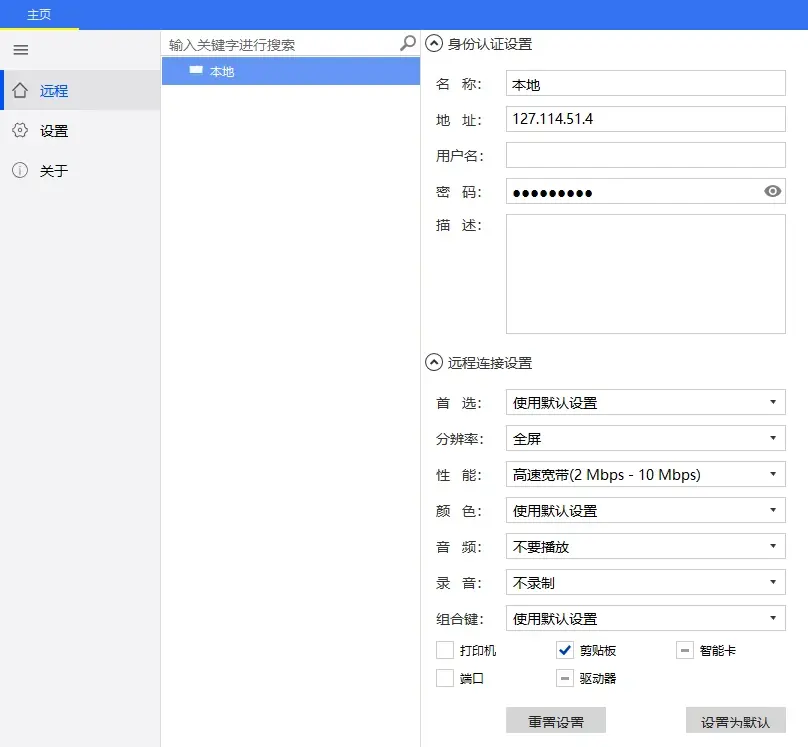Click the 重置设置 button
808x747 pixels.
click(556, 720)
